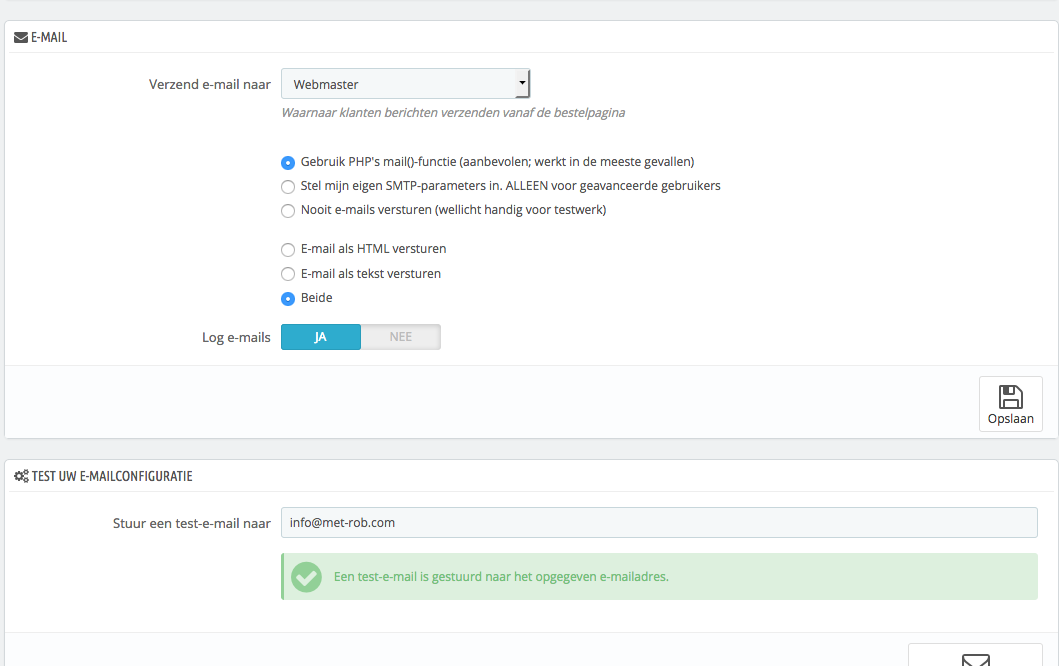Click the green checkmark success icon

(x=306, y=577)
